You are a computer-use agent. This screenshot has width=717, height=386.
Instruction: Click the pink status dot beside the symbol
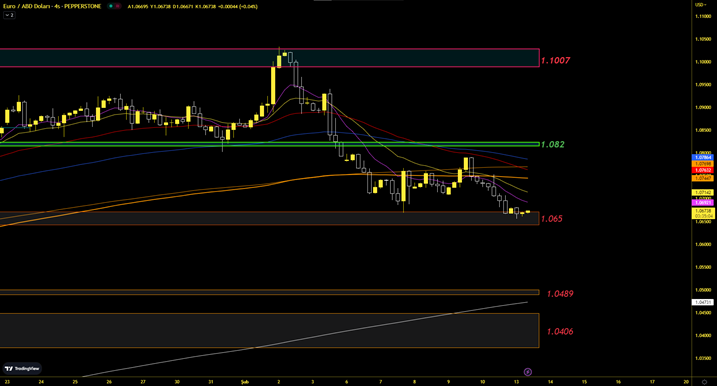(x=118, y=6)
